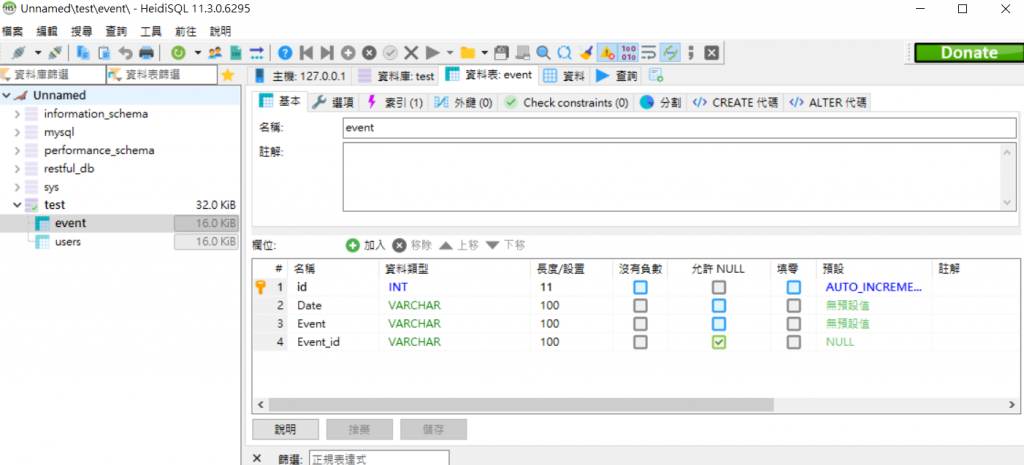Switch to the 索引 (1) tab
Screen dimensions: 1024x465
pyautogui.click(x=394, y=103)
